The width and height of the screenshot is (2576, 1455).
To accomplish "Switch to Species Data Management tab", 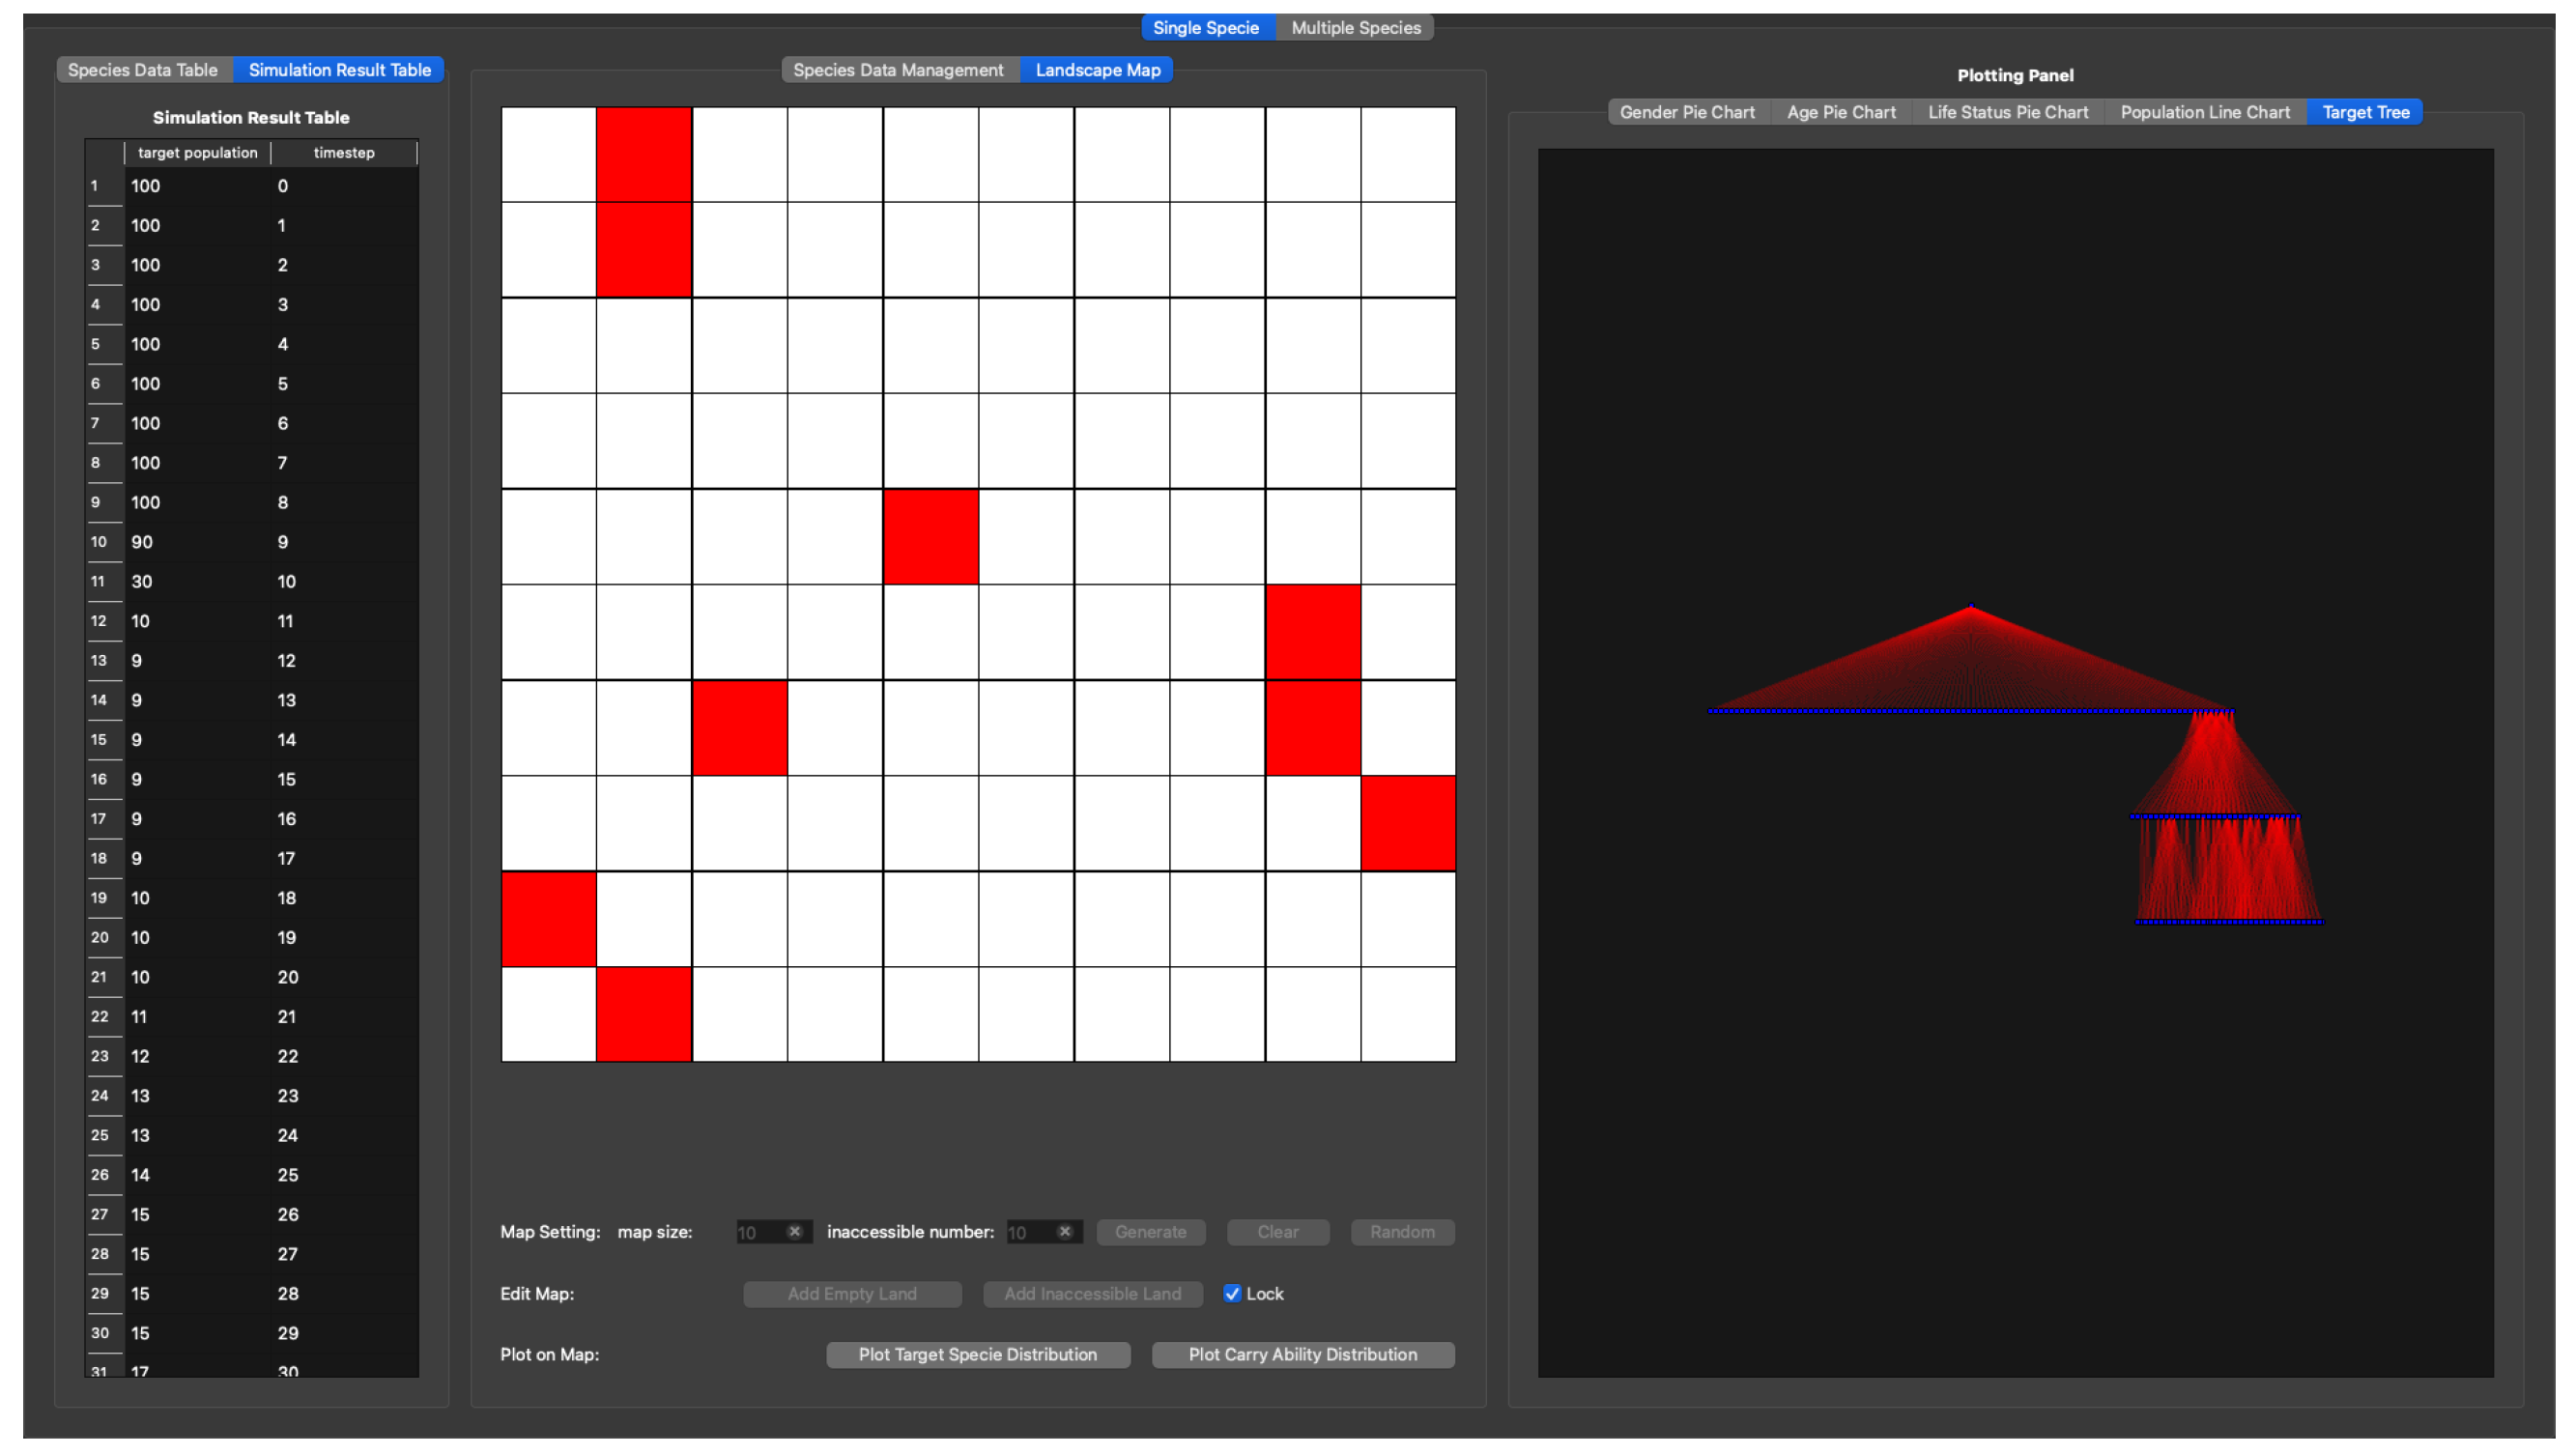I will tap(897, 70).
